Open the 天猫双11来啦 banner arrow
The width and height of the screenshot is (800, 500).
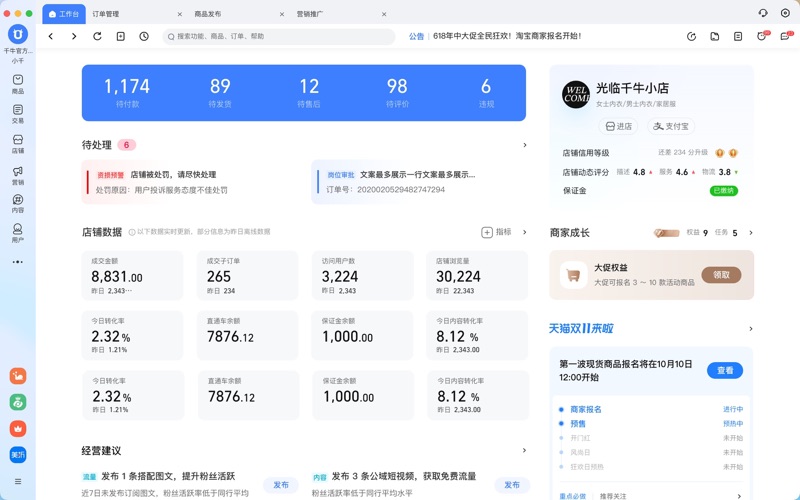point(751,329)
